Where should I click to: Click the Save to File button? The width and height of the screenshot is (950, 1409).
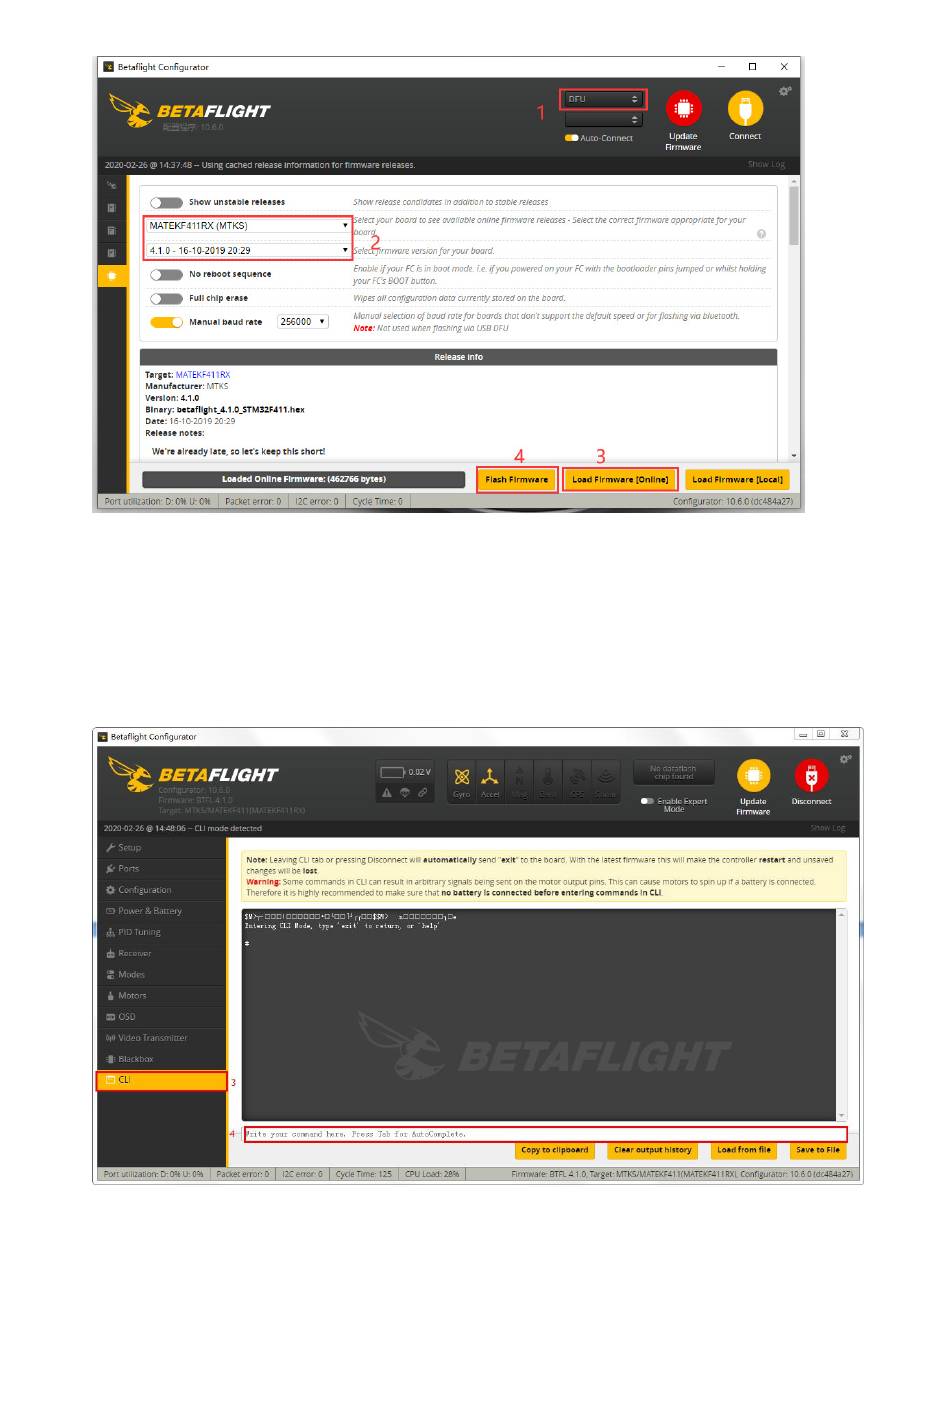point(818,1150)
